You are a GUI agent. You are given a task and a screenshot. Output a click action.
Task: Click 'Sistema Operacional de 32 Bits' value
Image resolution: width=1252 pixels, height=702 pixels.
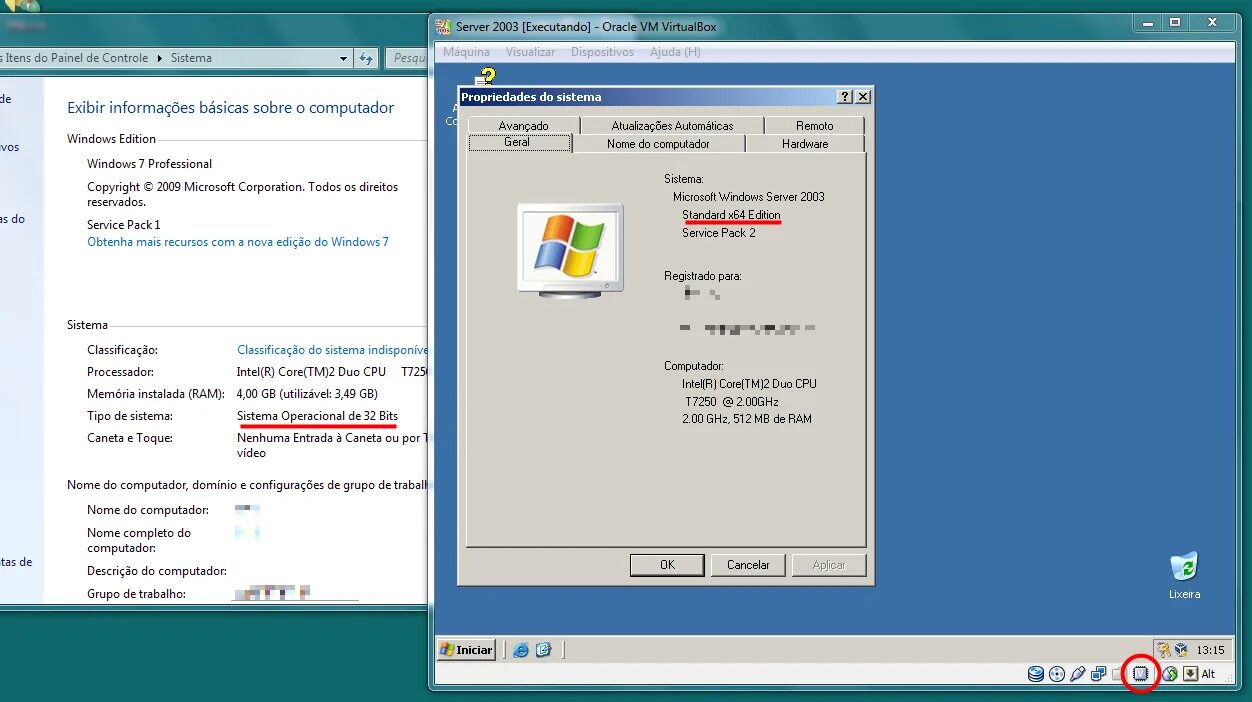point(317,416)
